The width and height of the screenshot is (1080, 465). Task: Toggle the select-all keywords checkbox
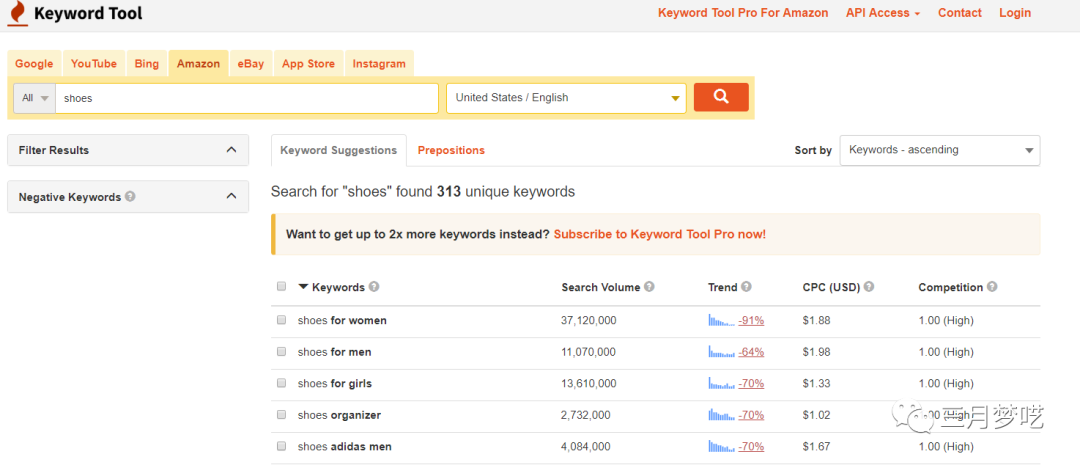(281, 287)
